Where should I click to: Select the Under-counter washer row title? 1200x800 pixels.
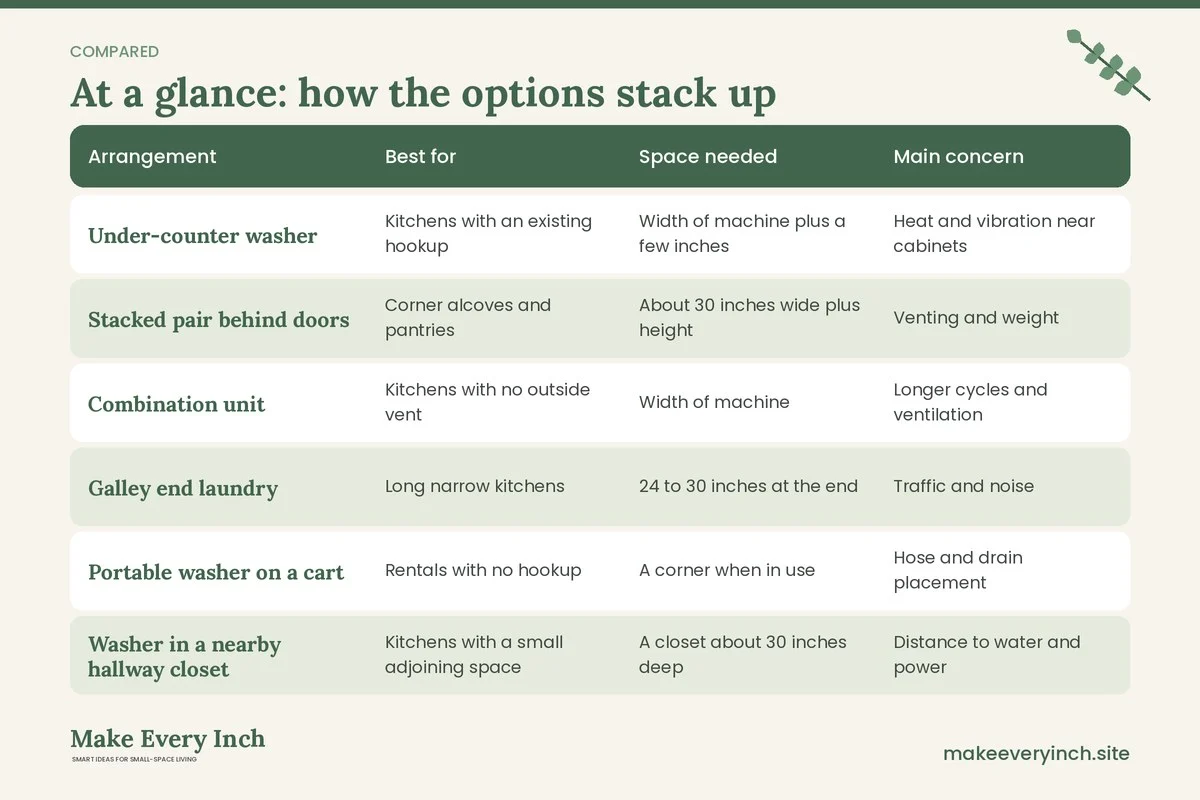click(x=203, y=236)
